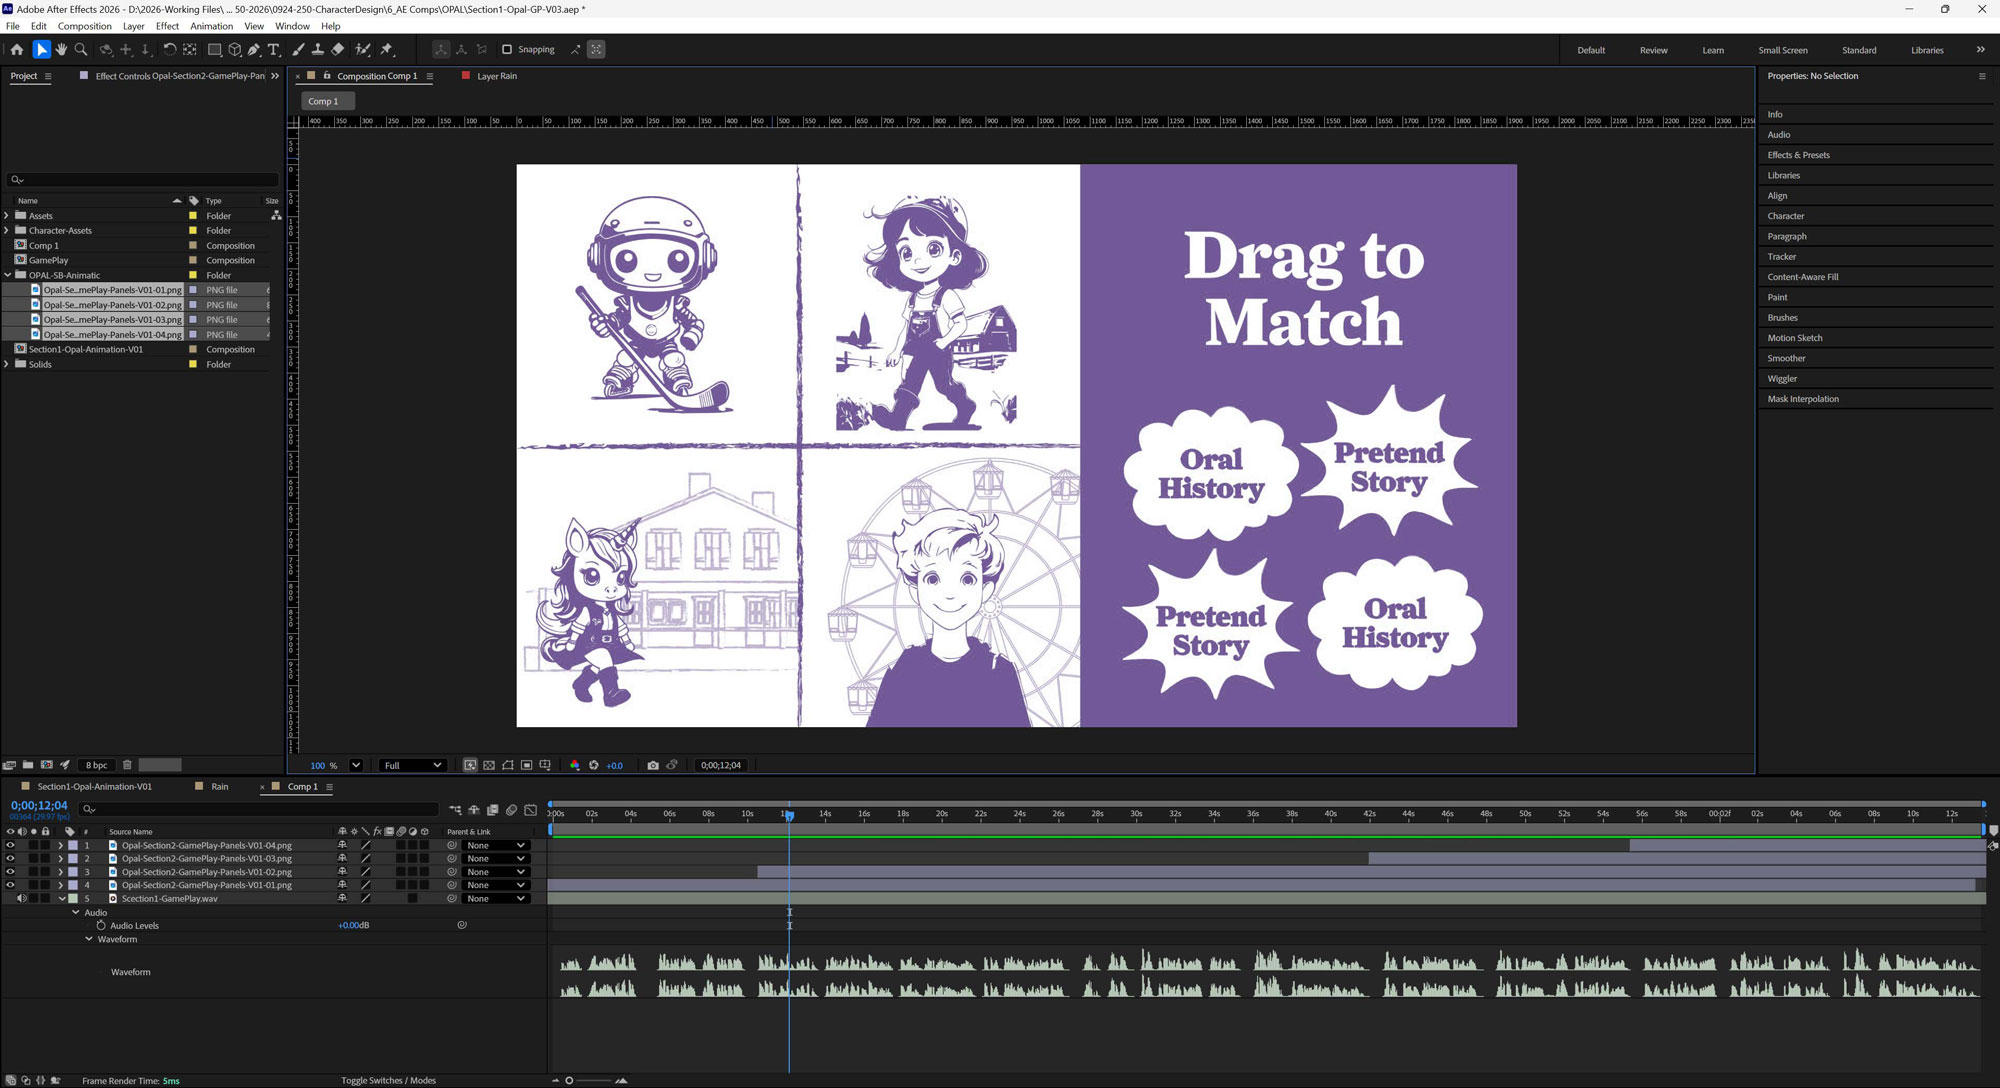
Task: Select the Hand tool in the toolbar
Action: [x=61, y=49]
